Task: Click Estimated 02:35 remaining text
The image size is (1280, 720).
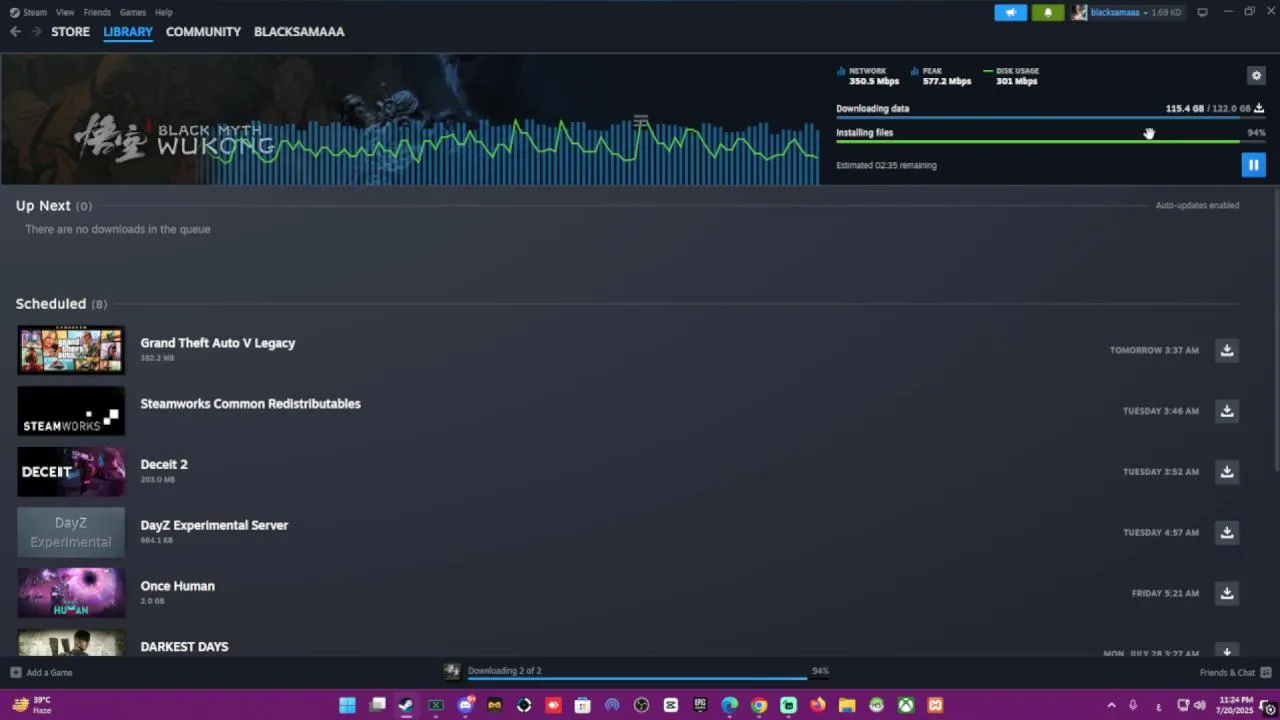Action: [886, 166]
